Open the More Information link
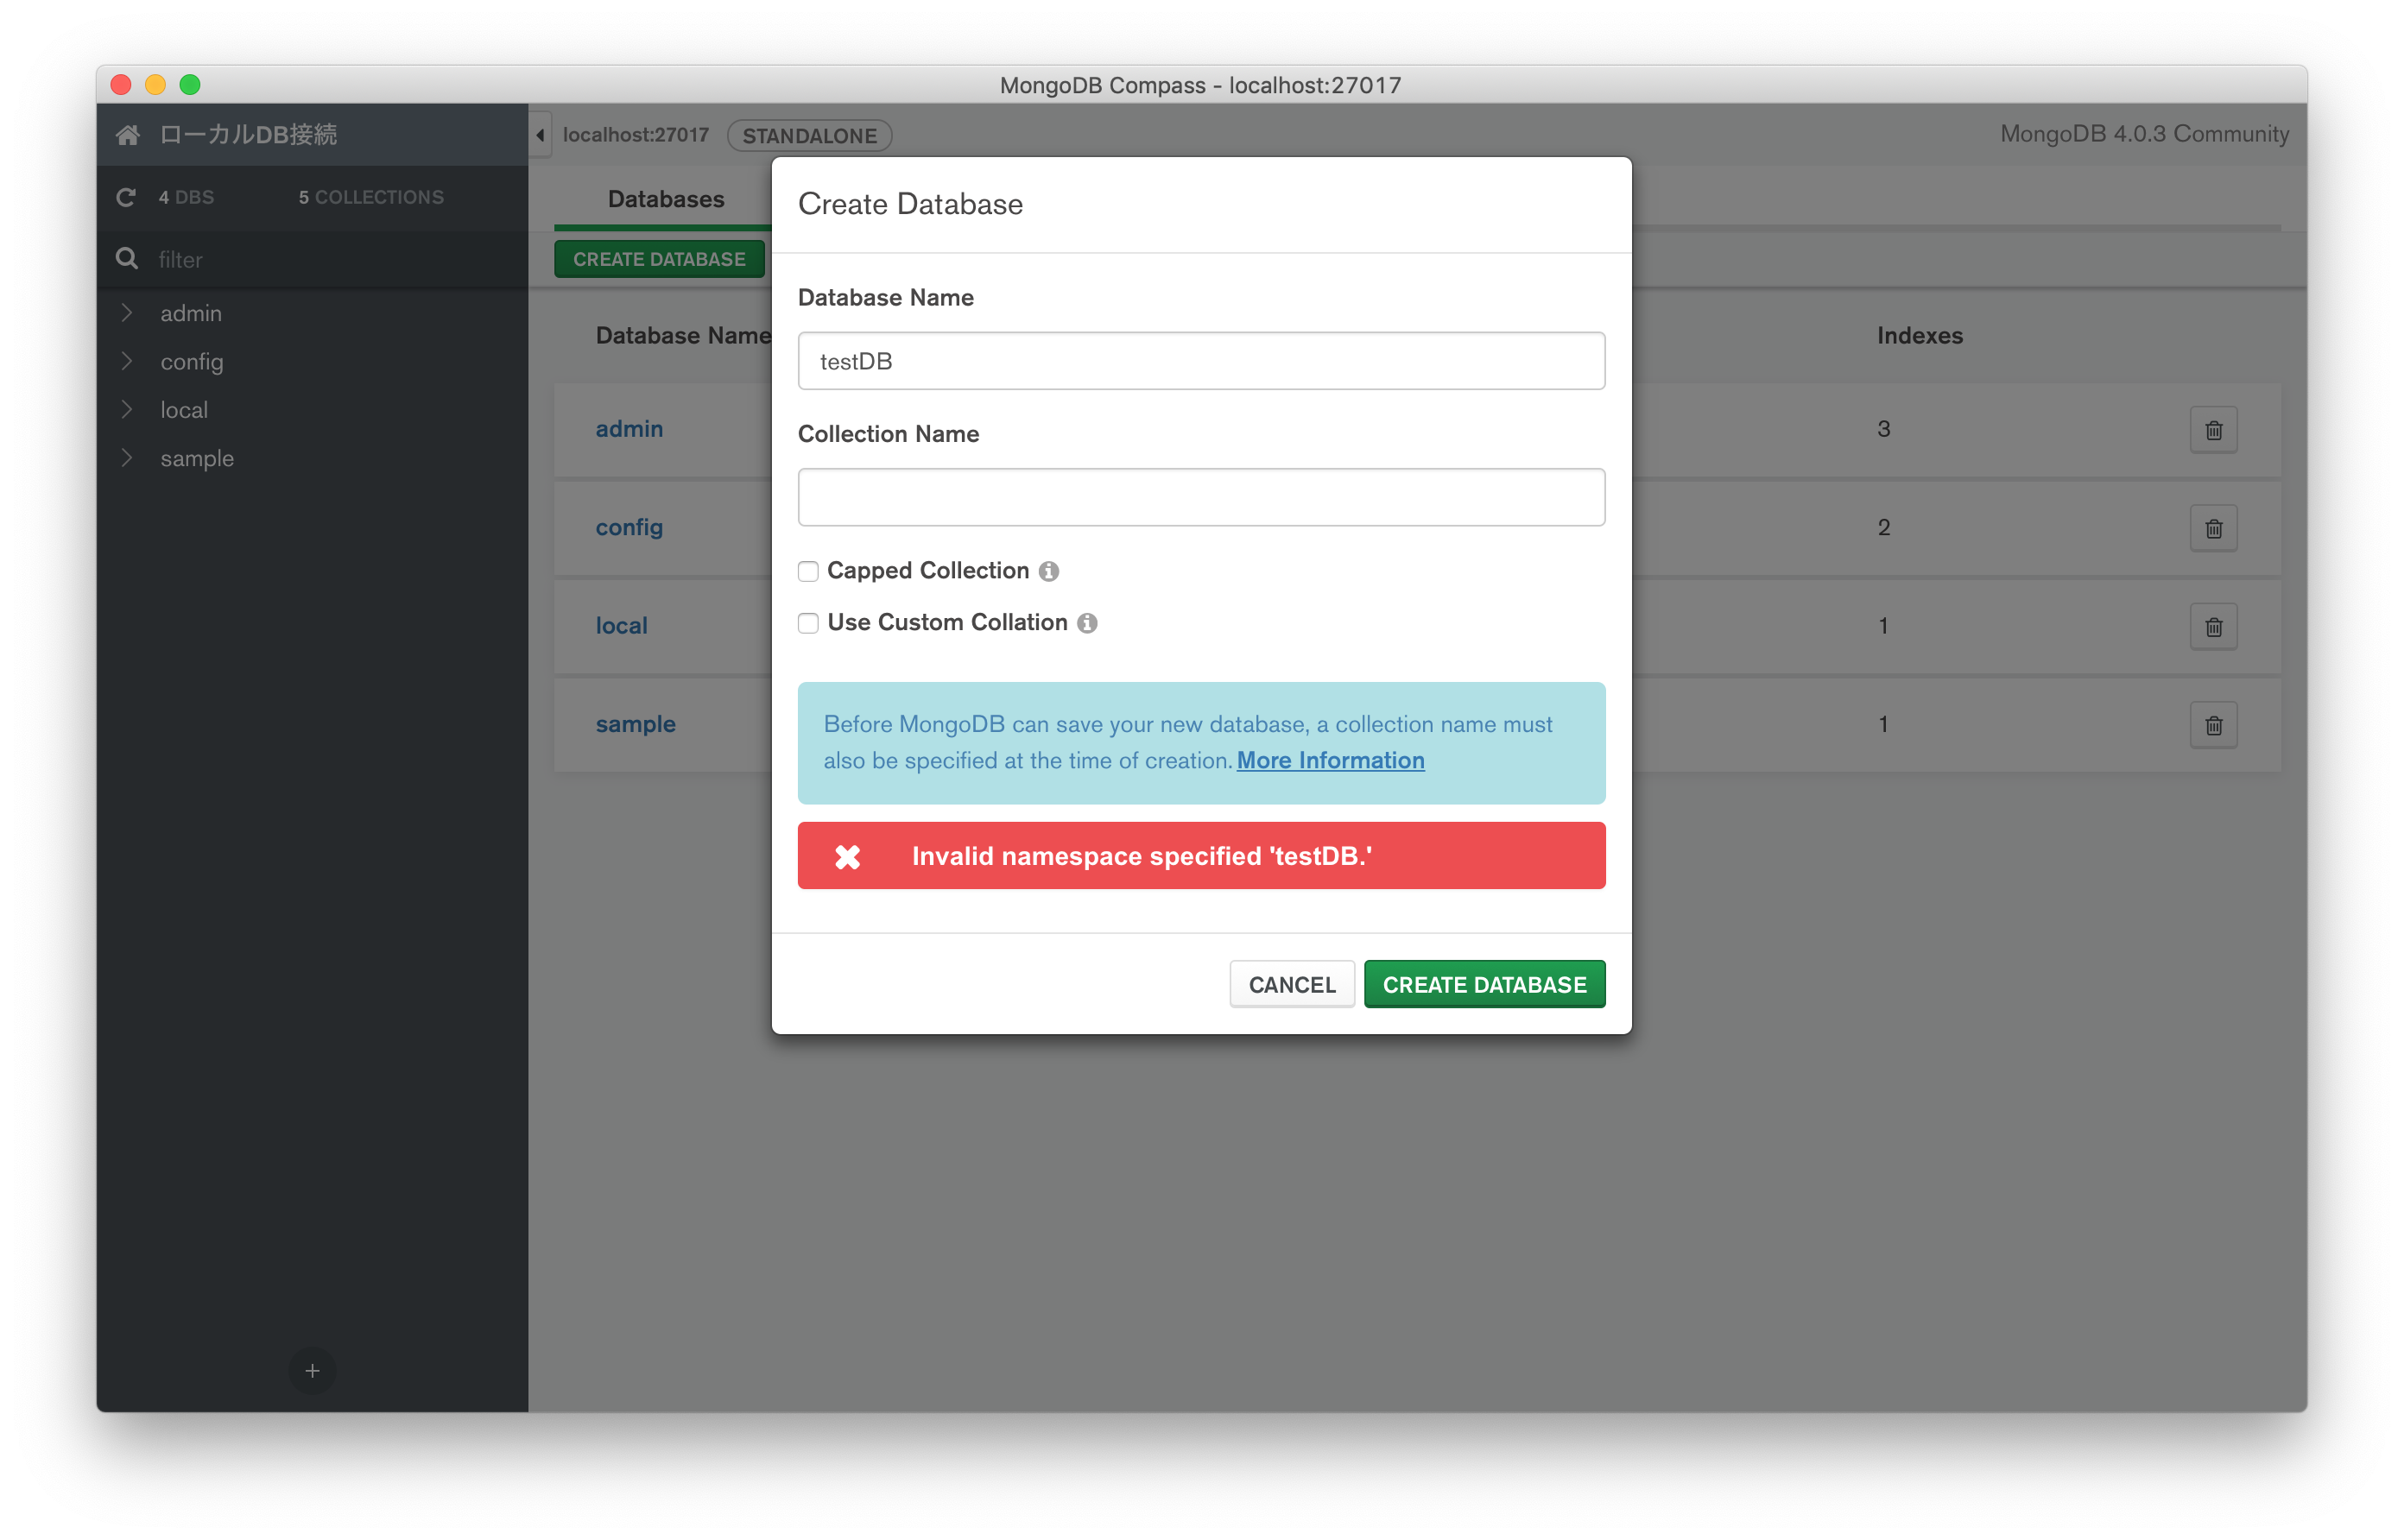The height and width of the screenshot is (1540, 2404). pyautogui.click(x=1330, y=760)
